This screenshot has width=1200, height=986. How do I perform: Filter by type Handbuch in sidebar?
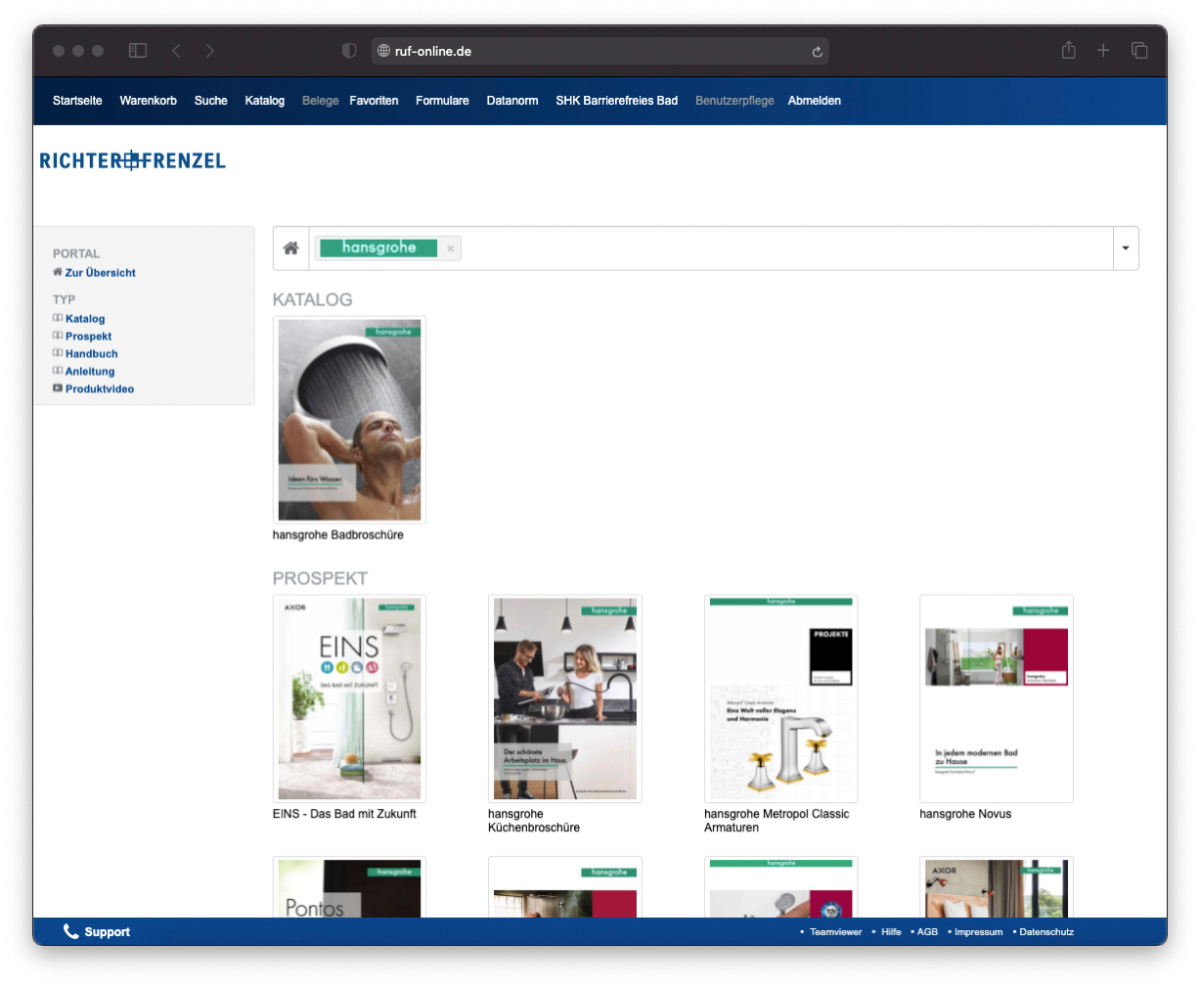click(x=91, y=354)
